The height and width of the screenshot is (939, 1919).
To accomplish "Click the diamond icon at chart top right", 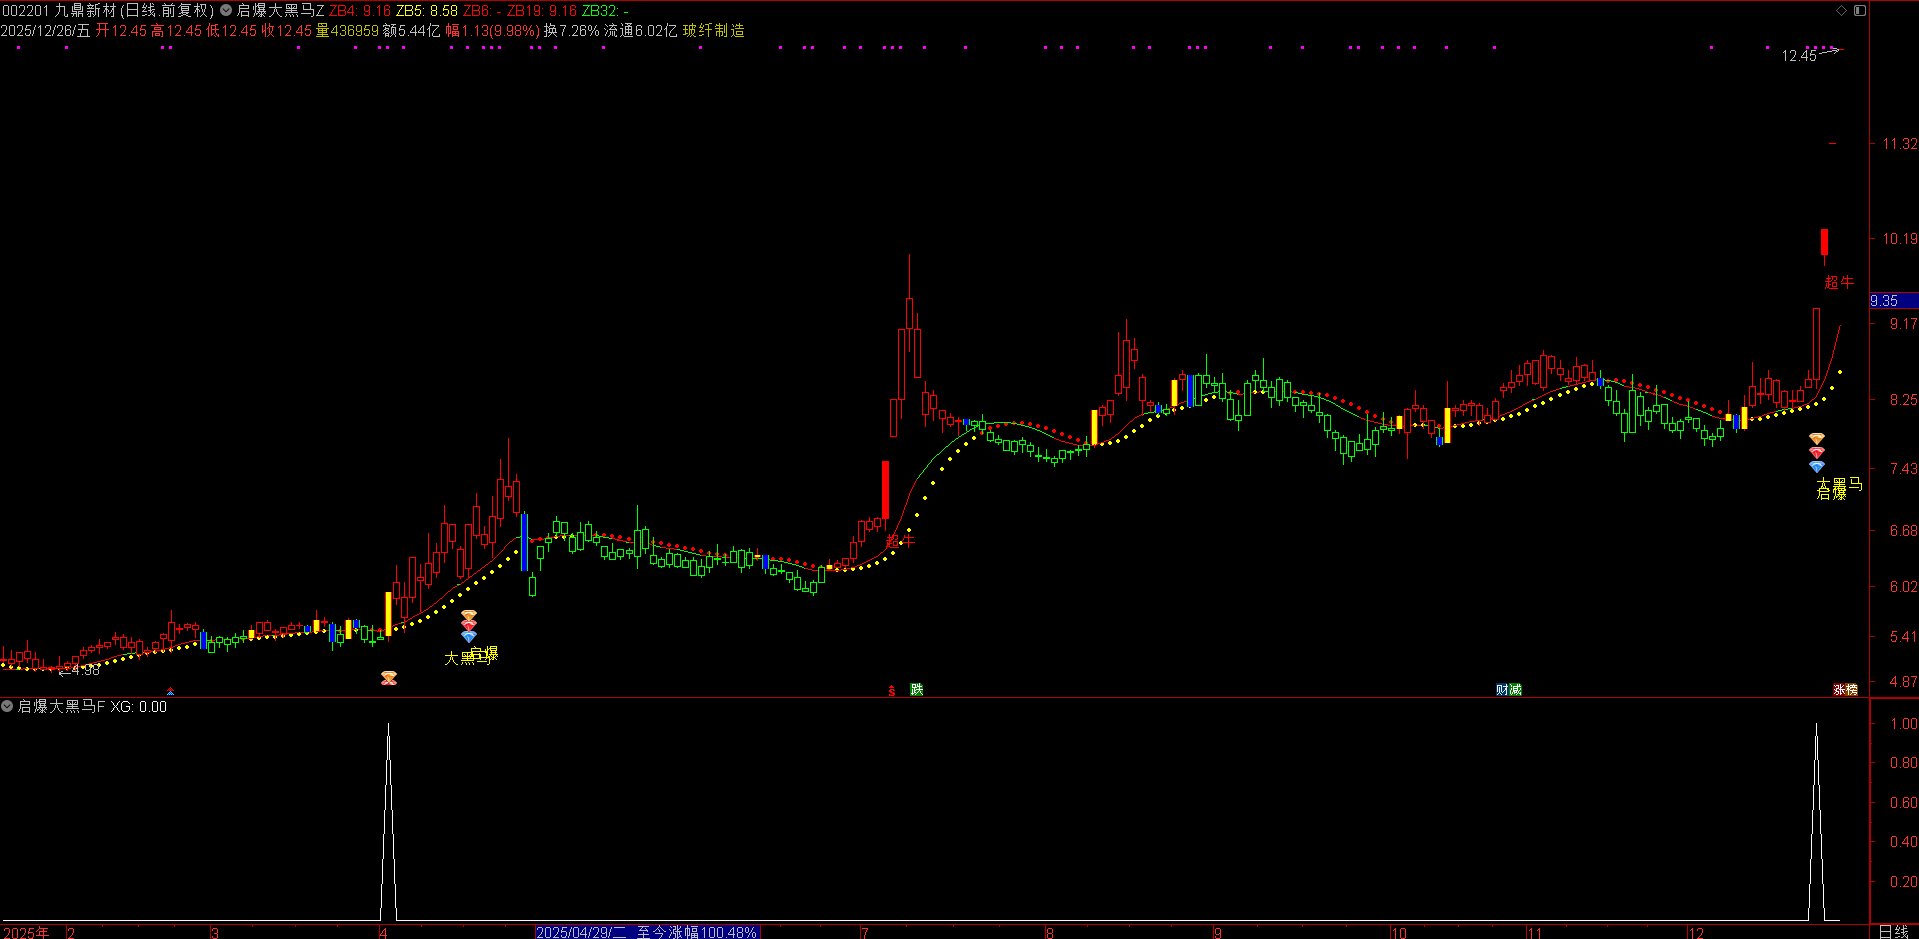I will click(1841, 11).
